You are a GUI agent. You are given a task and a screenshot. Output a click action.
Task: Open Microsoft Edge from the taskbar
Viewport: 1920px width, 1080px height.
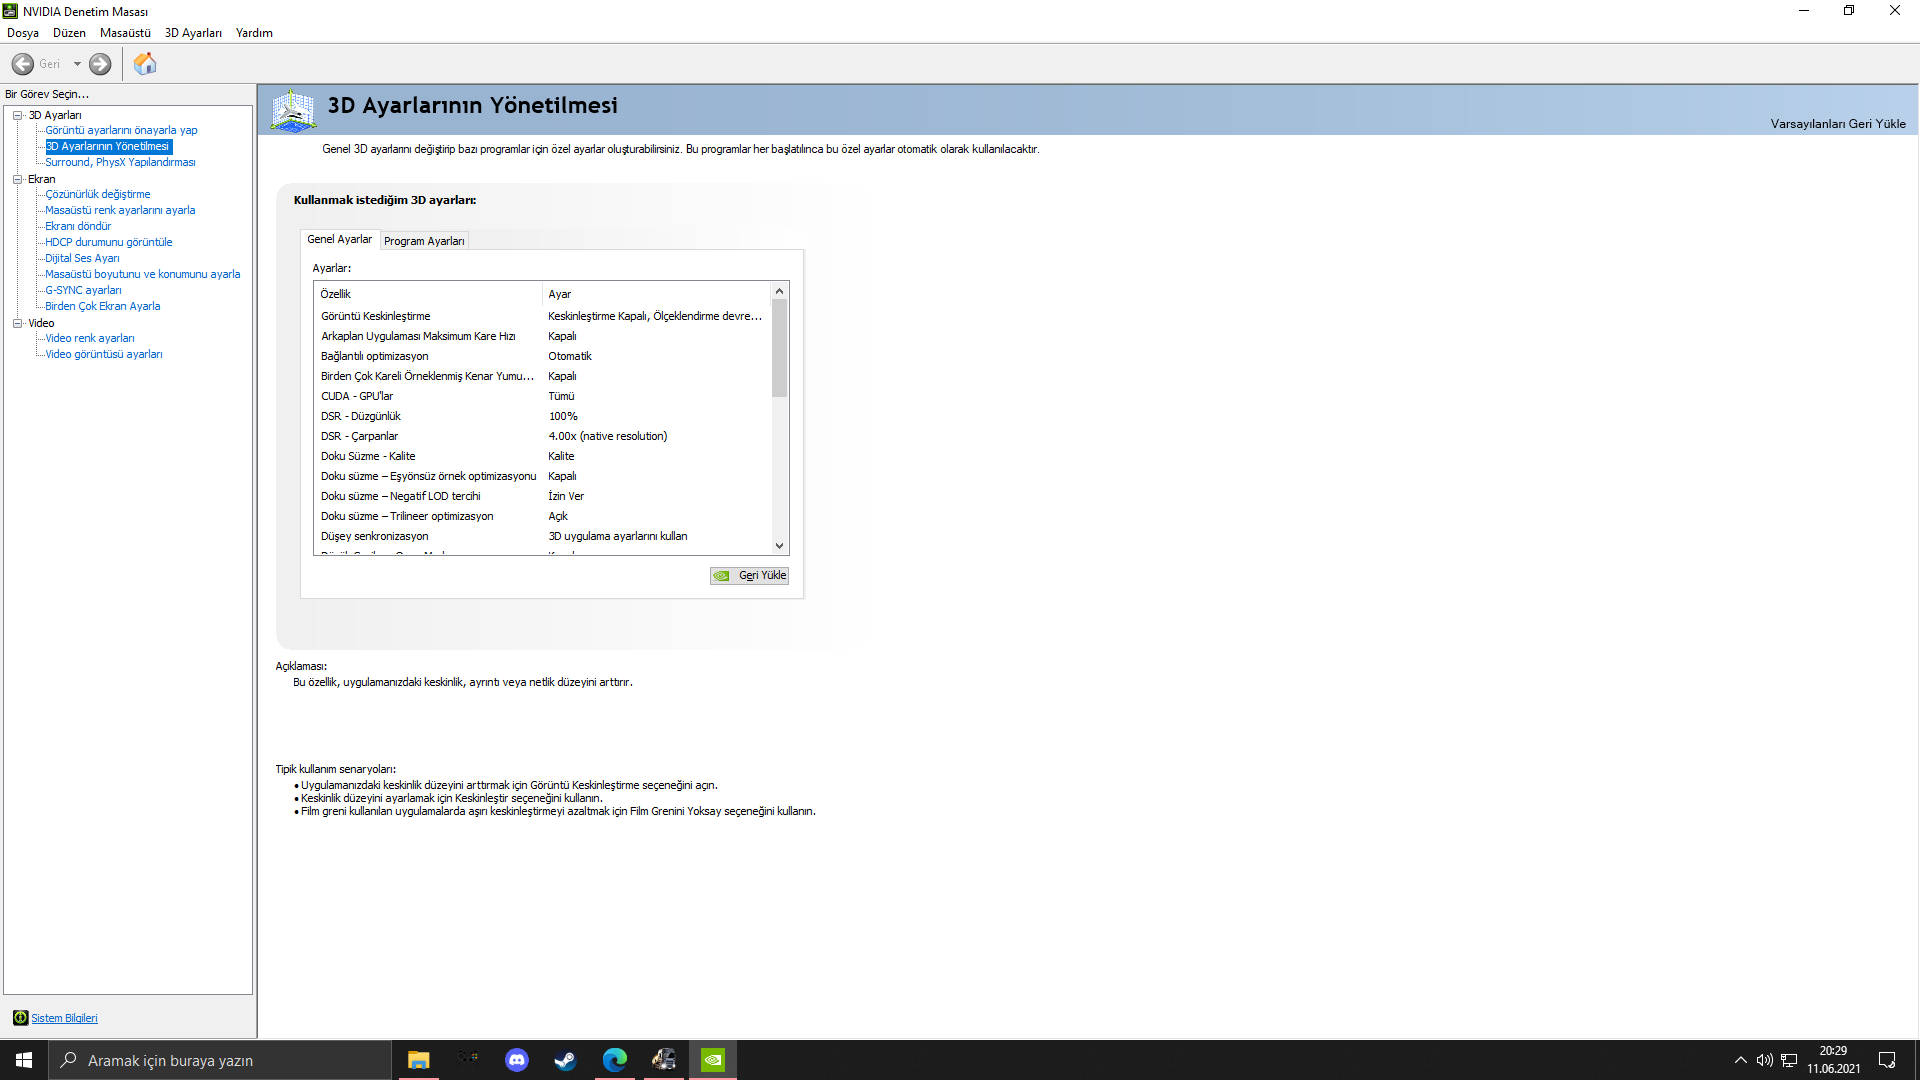pos(614,1060)
